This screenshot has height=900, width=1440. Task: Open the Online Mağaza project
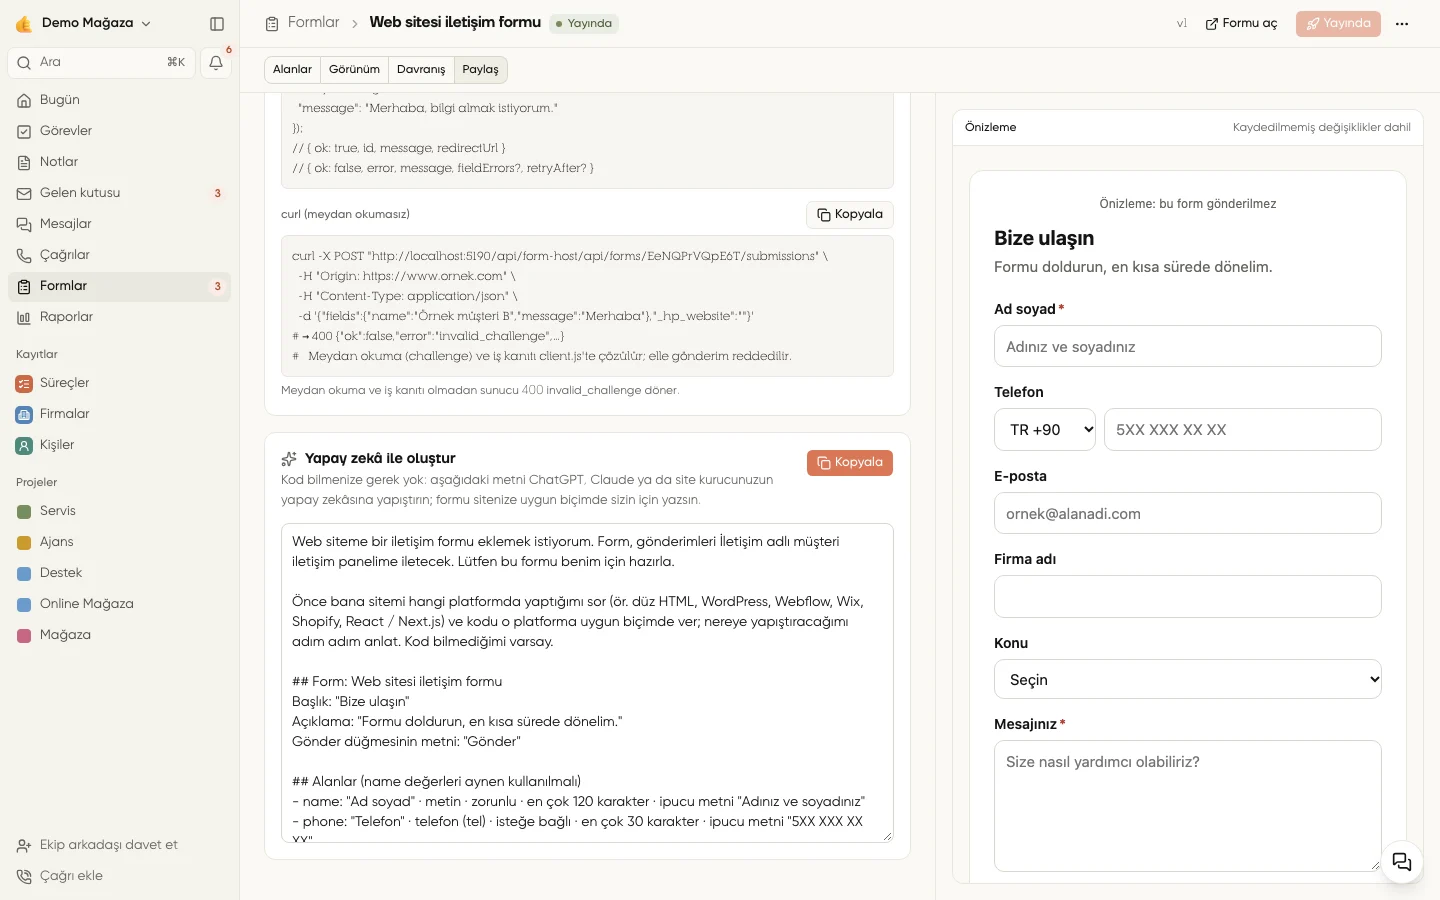pos(119,604)
